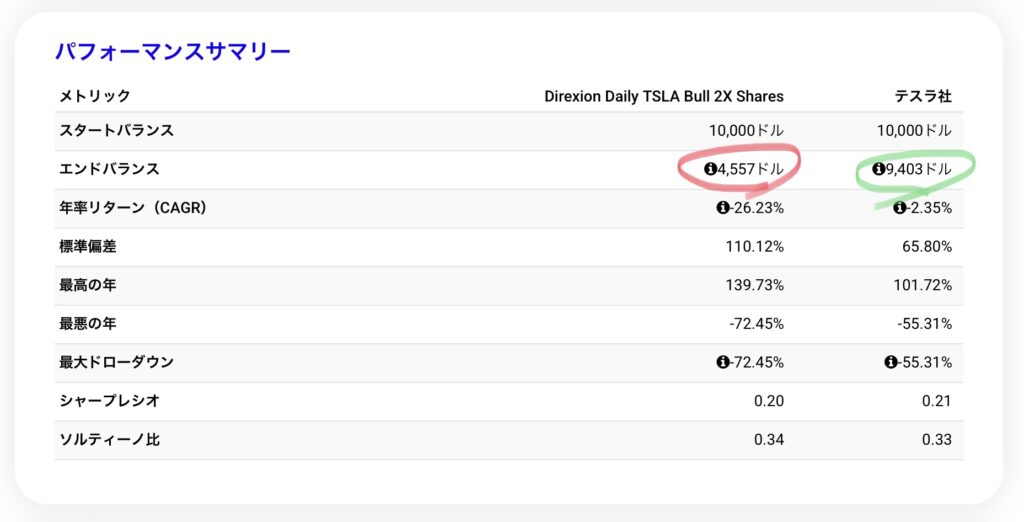Select the スタートバランス row label

(117, 131)
